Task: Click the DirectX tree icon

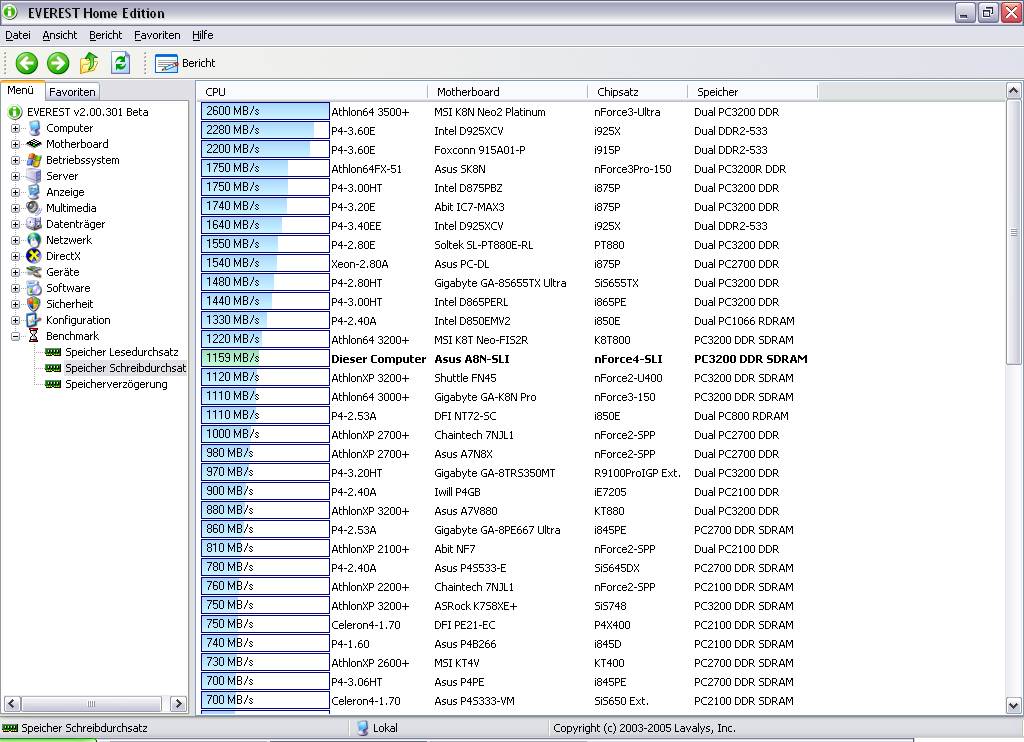Action: (34, 256)
